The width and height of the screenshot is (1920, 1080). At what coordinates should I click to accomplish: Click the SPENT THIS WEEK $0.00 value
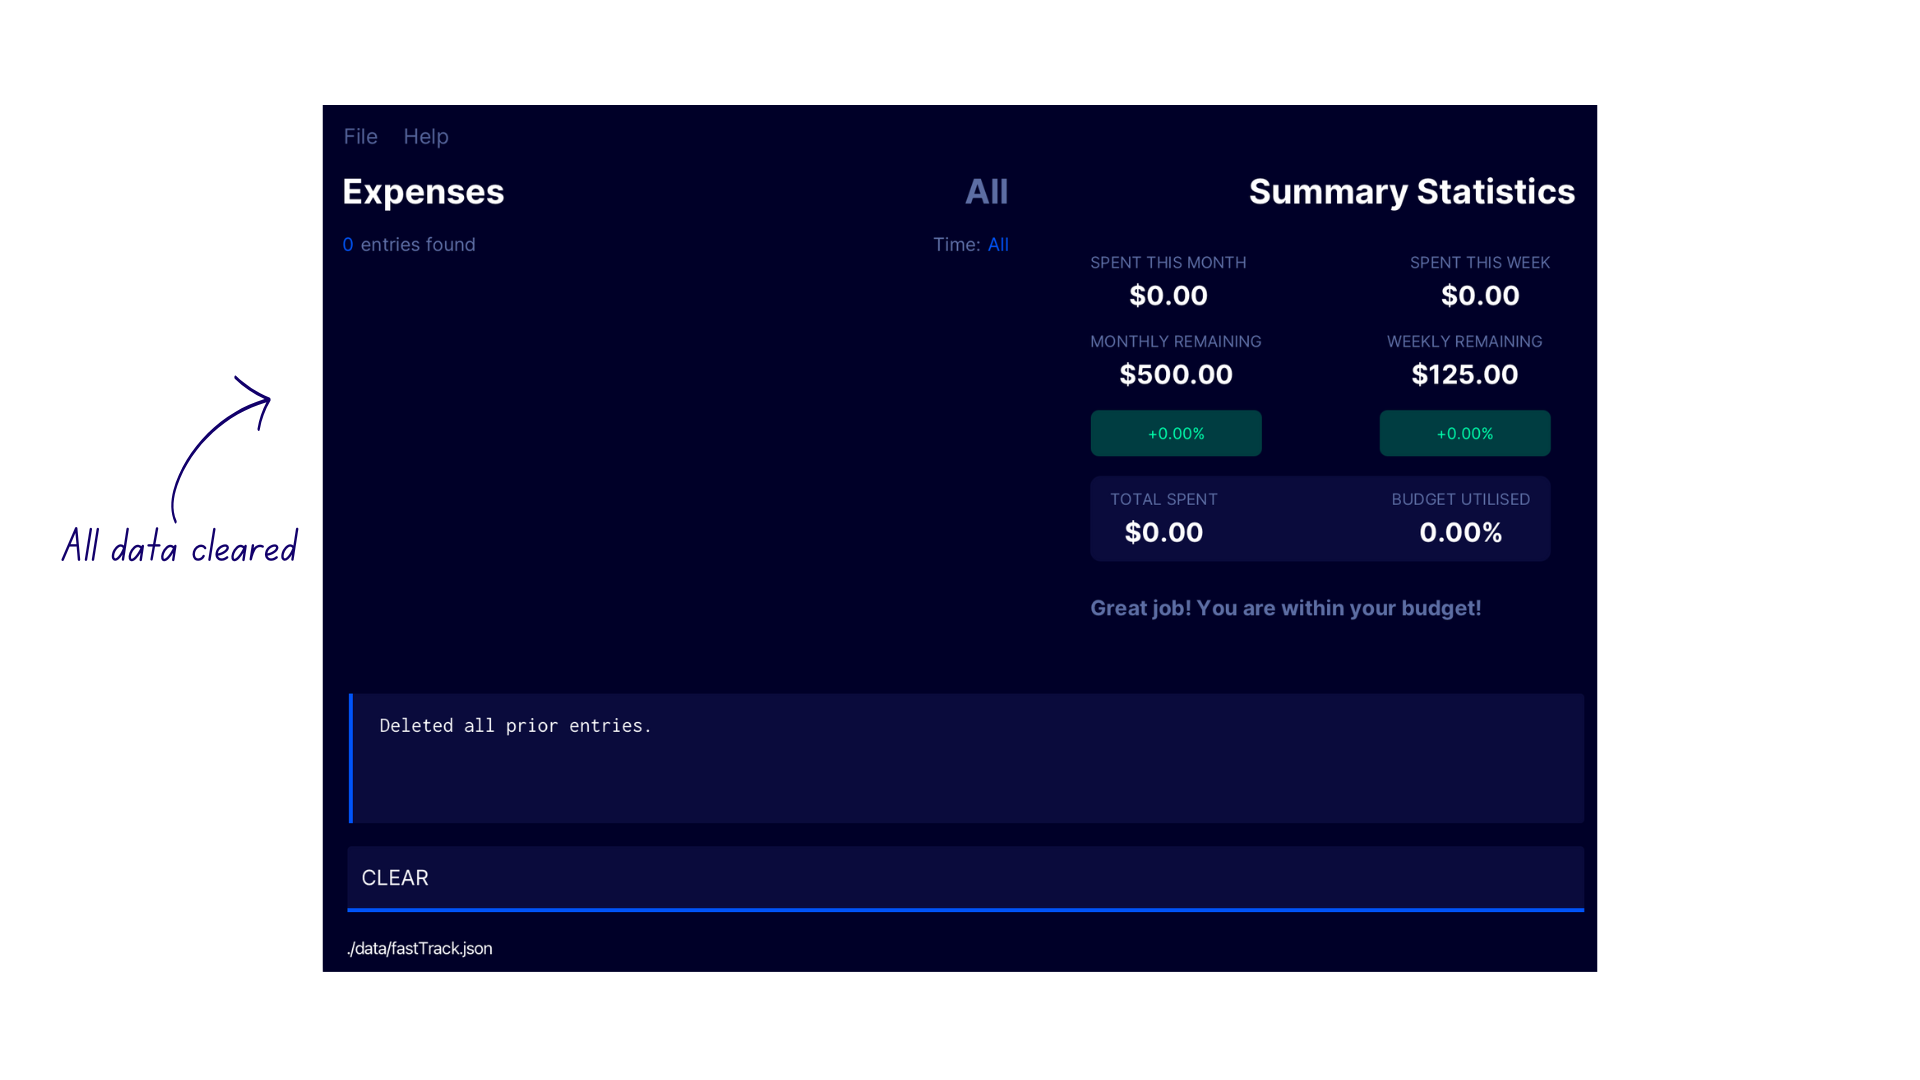pyautogui.click(x=1480, y=296)
